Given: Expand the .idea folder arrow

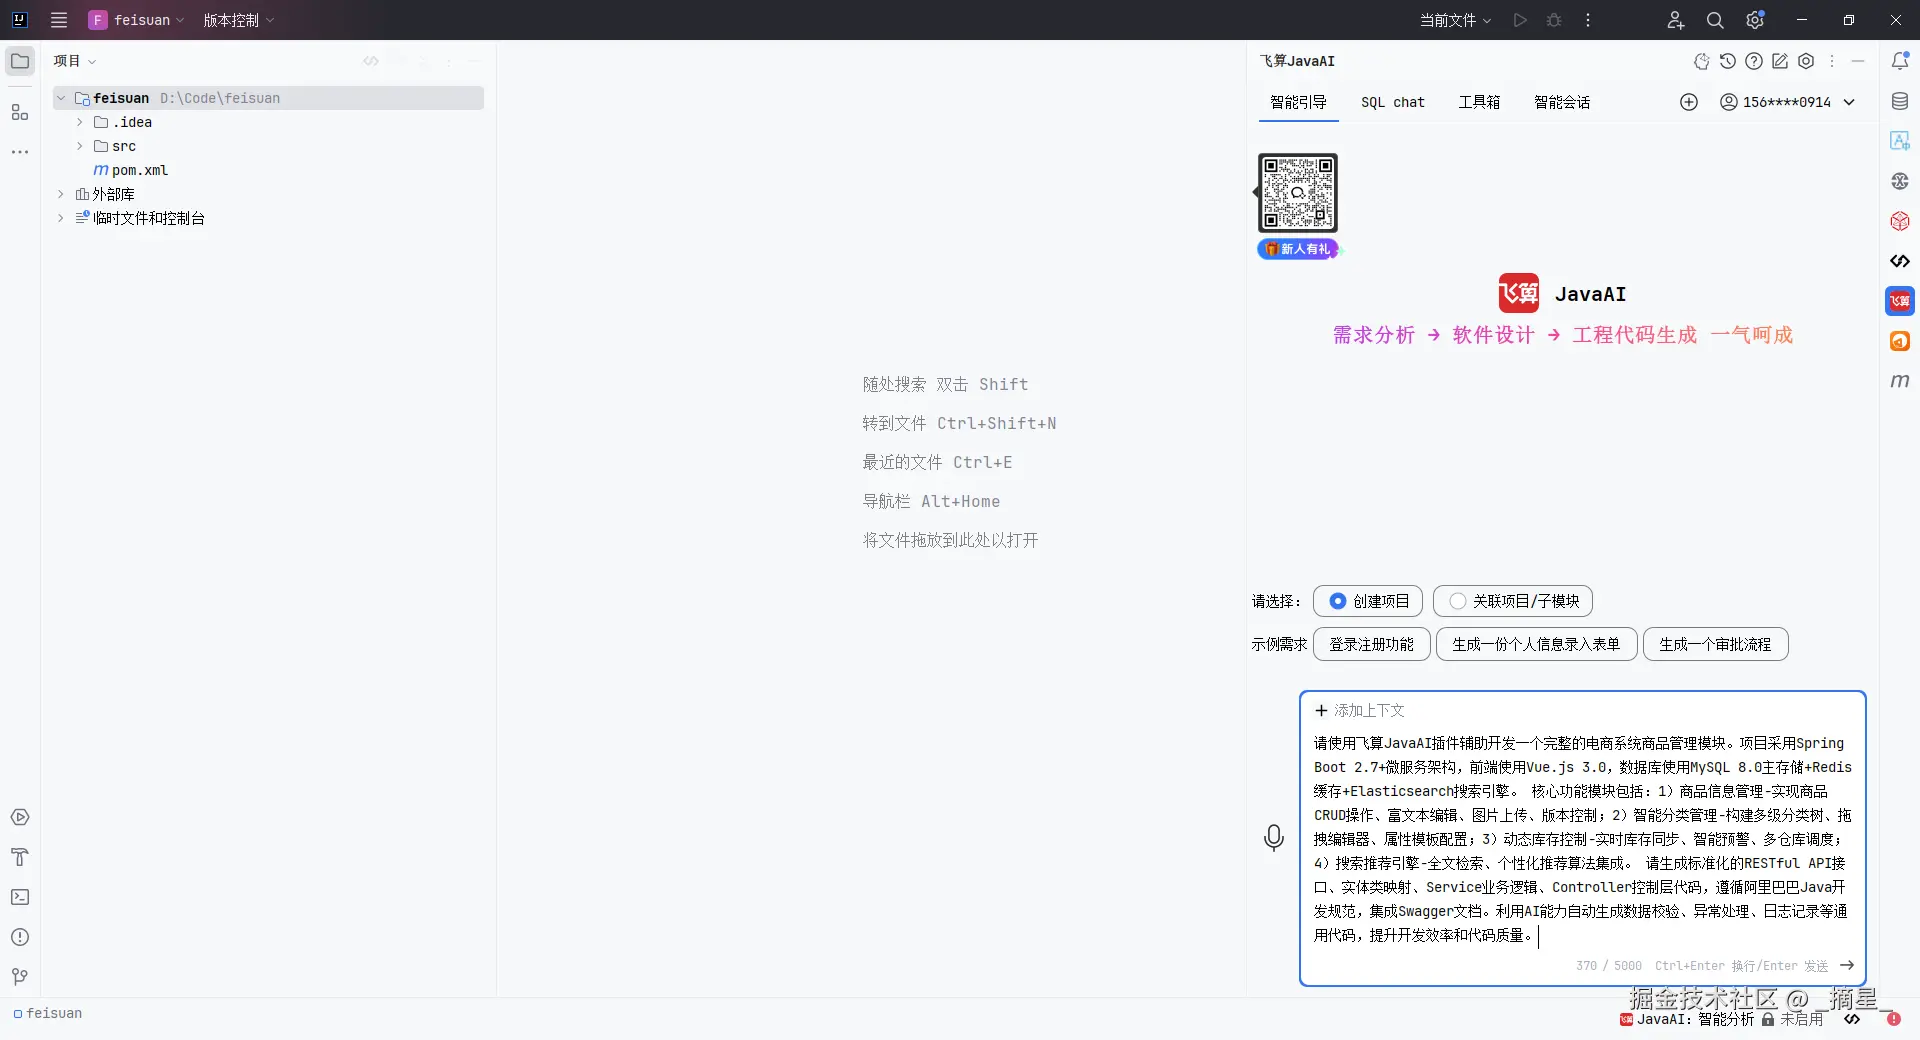Looking at the screenshot, I should [x=80, y=122].
